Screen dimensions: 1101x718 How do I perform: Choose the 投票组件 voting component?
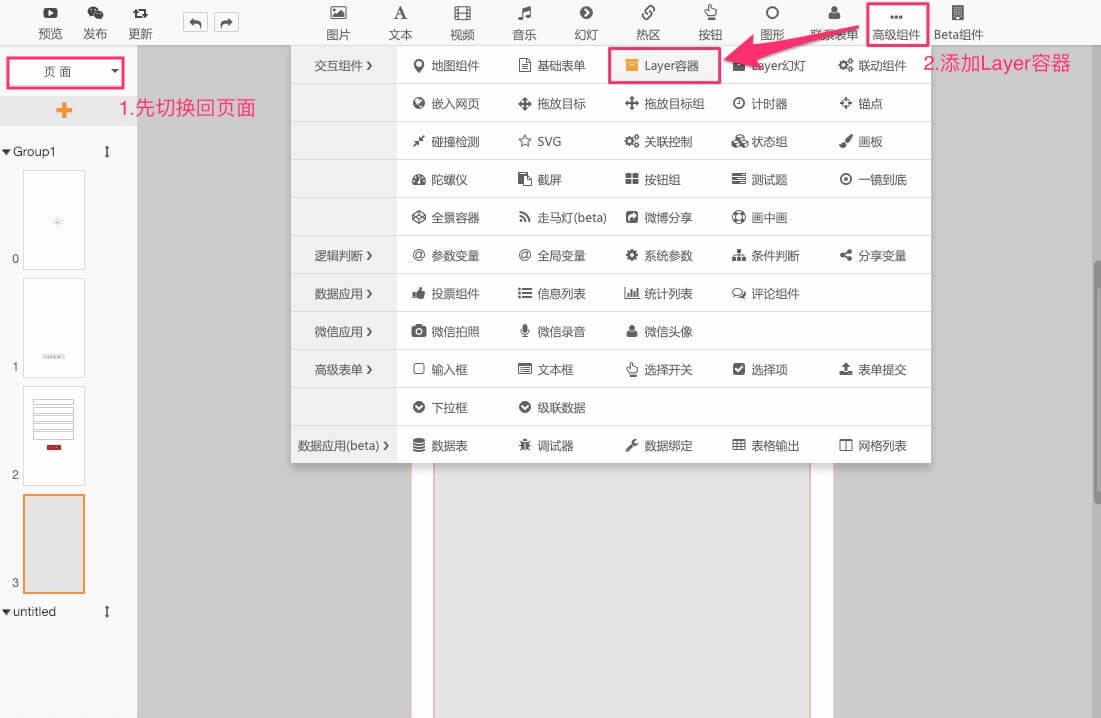click(x=446, y=294)
